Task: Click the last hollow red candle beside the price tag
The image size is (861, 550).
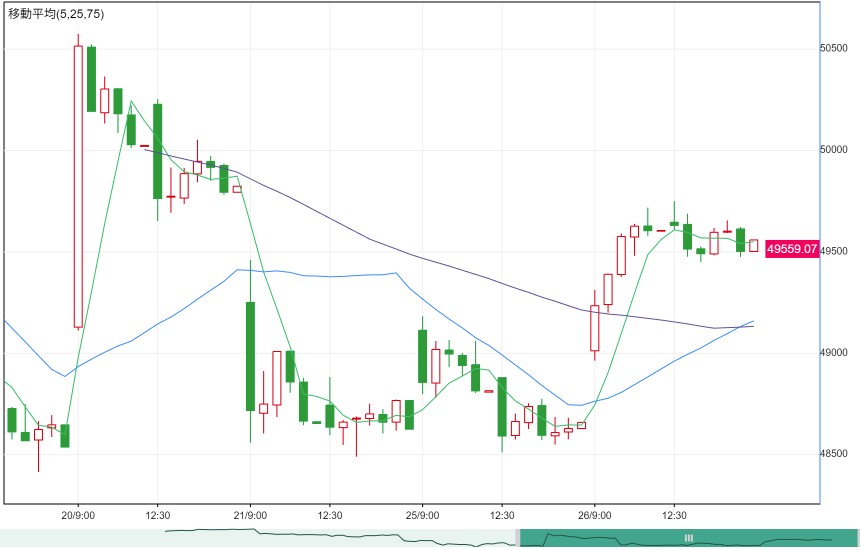Action: click(753, 245)
